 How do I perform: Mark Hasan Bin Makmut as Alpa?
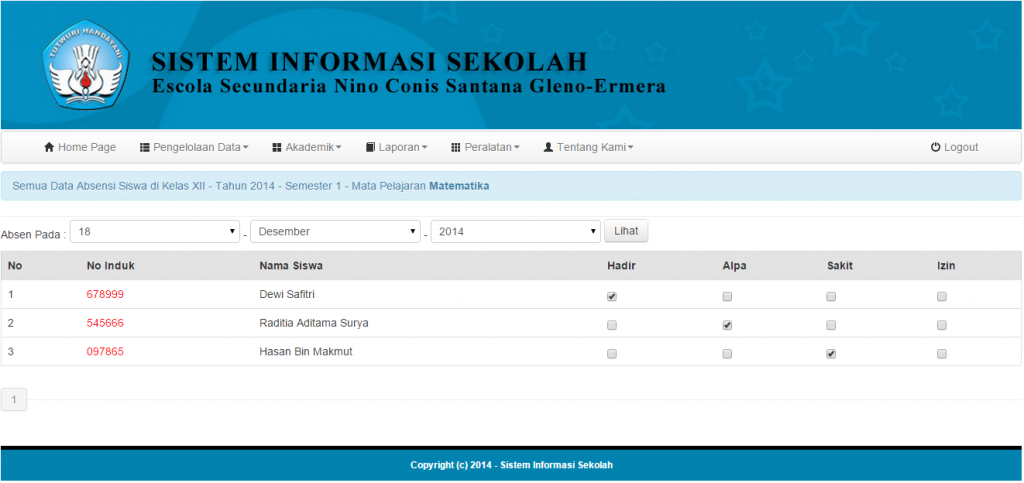click(727, 354)
